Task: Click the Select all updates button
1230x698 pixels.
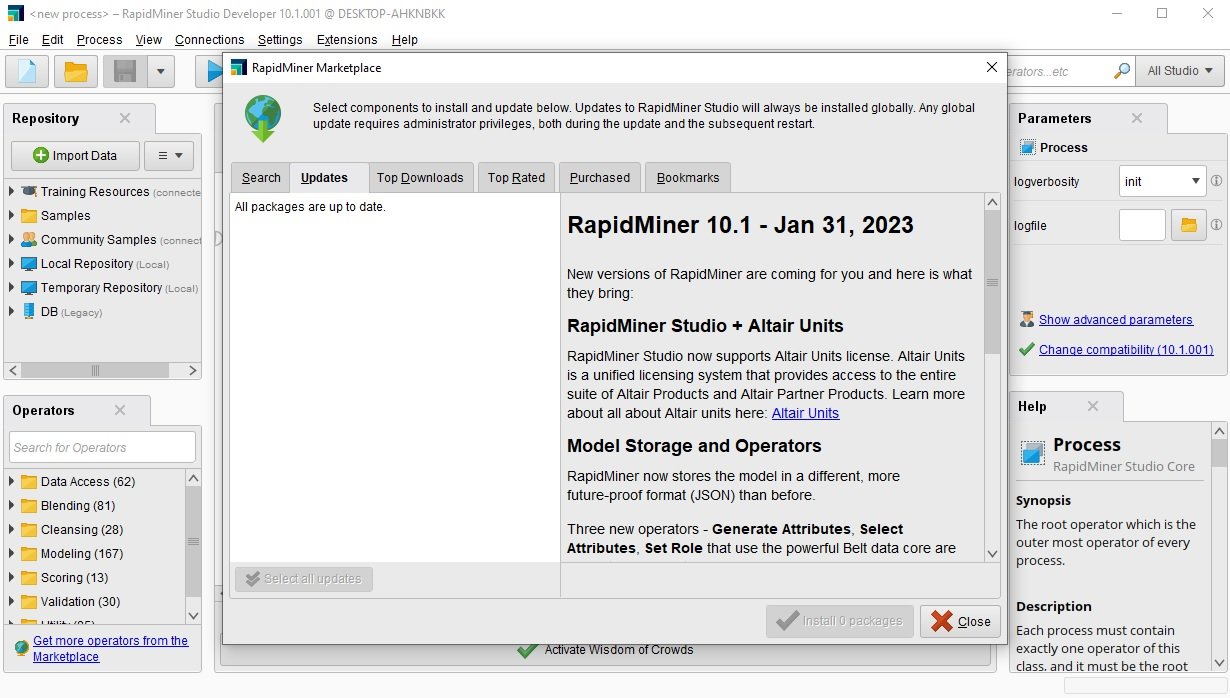Action: tap(304, 579)
